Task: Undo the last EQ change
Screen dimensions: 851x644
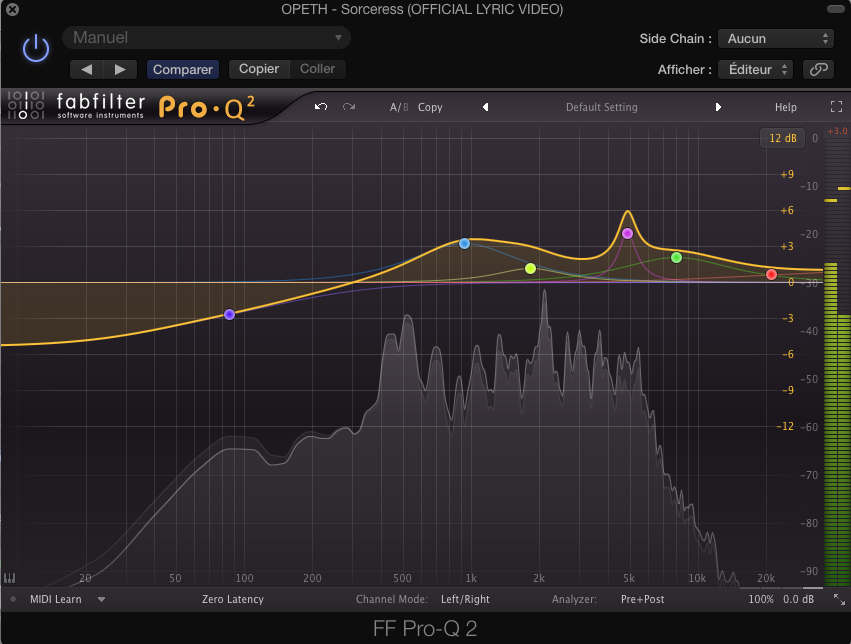Action: click(321, 107)
